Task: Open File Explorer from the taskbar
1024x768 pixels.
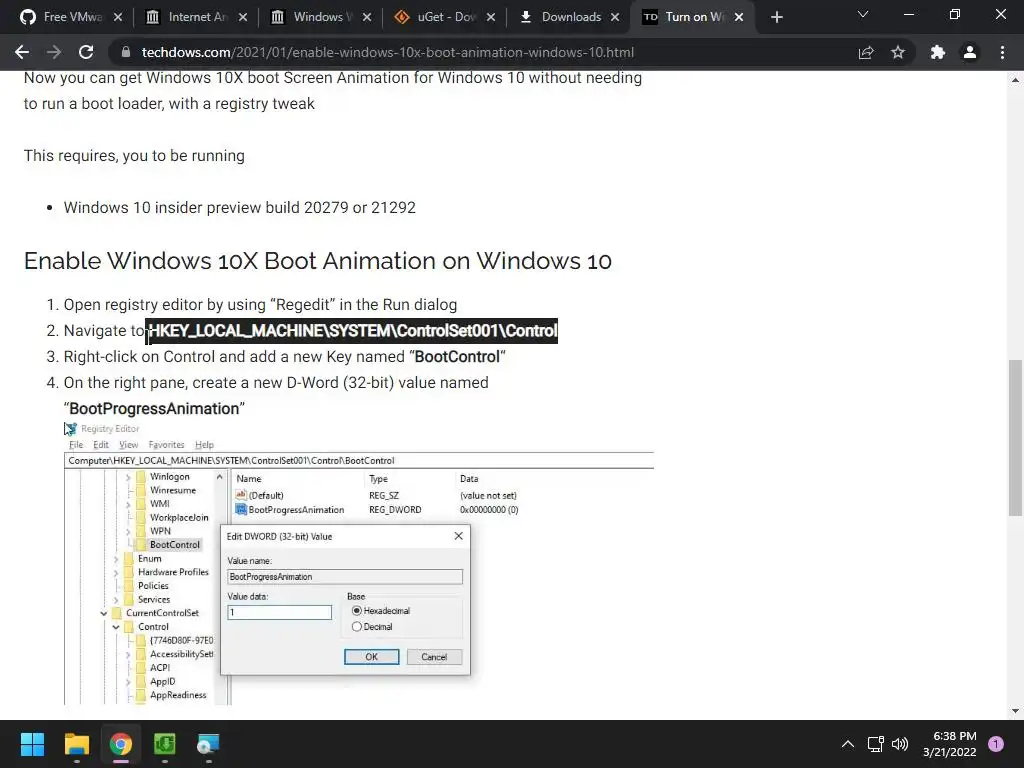Action: (76, 744)
